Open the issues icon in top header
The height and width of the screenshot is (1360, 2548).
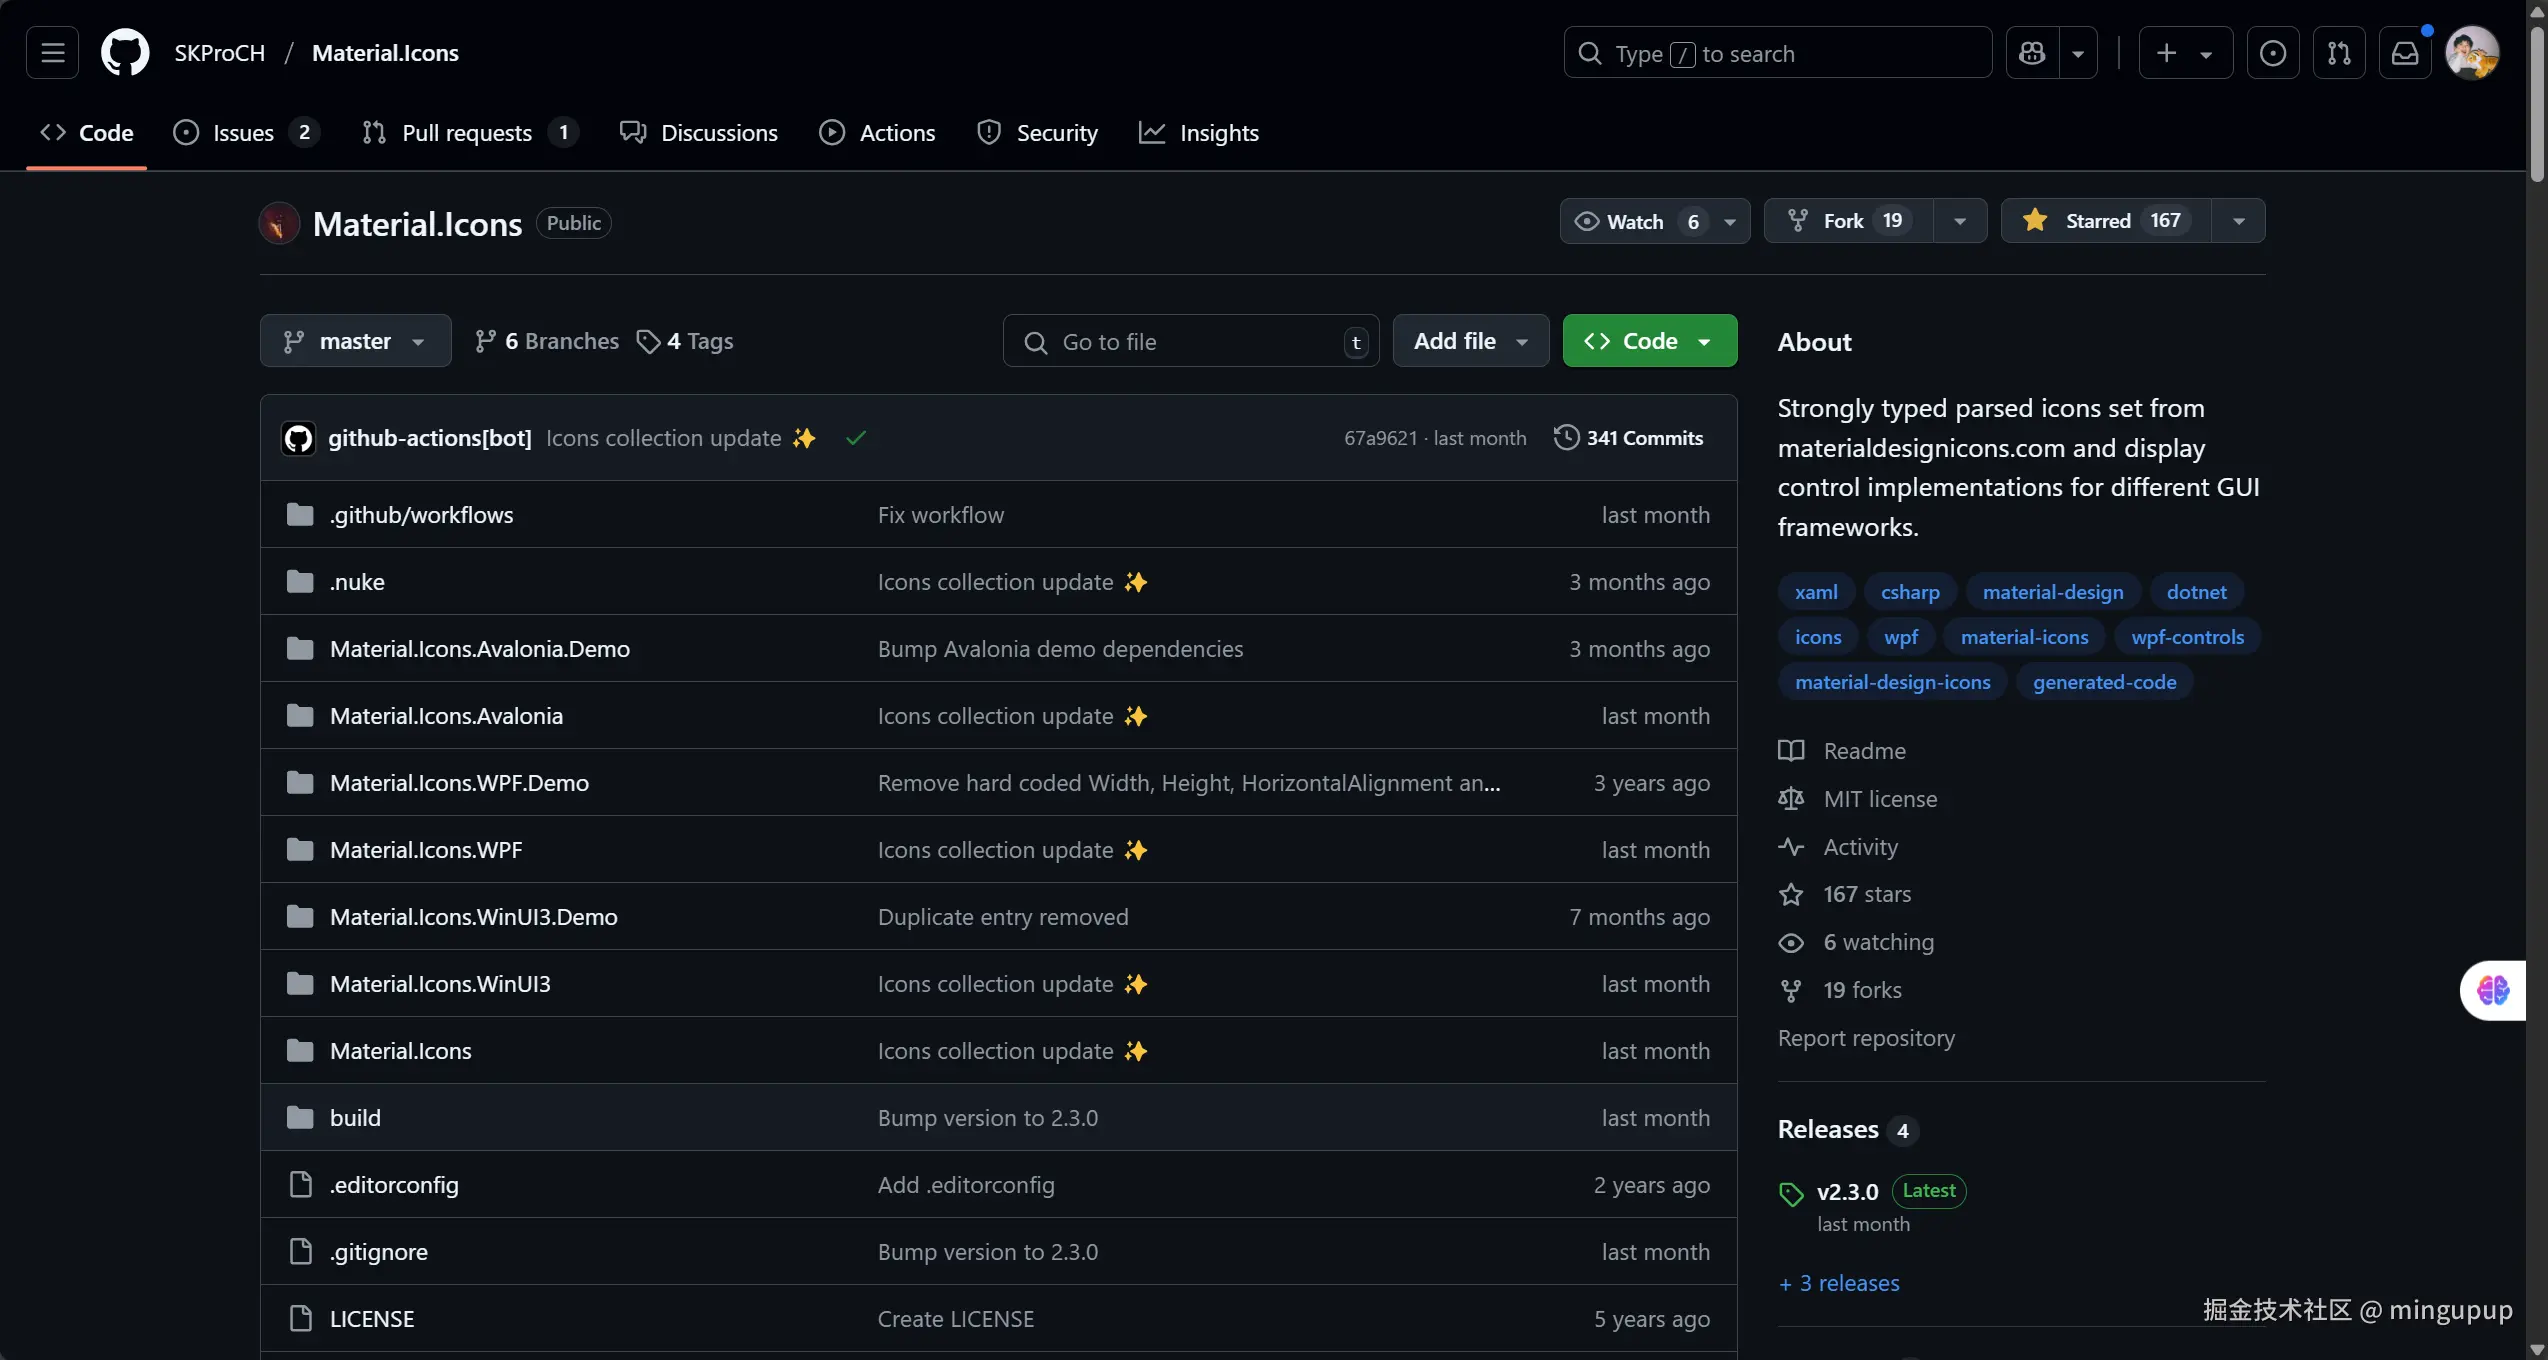2272,53
